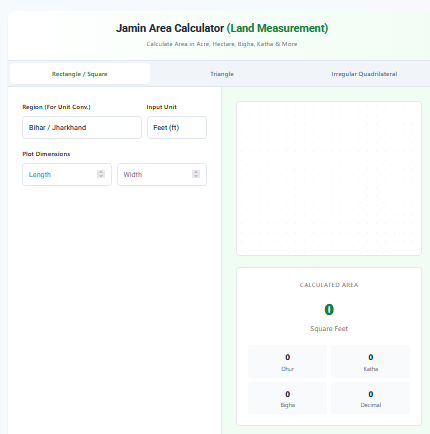Screen dimensions: 430x434
Task: Click the Katha result card
Action: 371,362
